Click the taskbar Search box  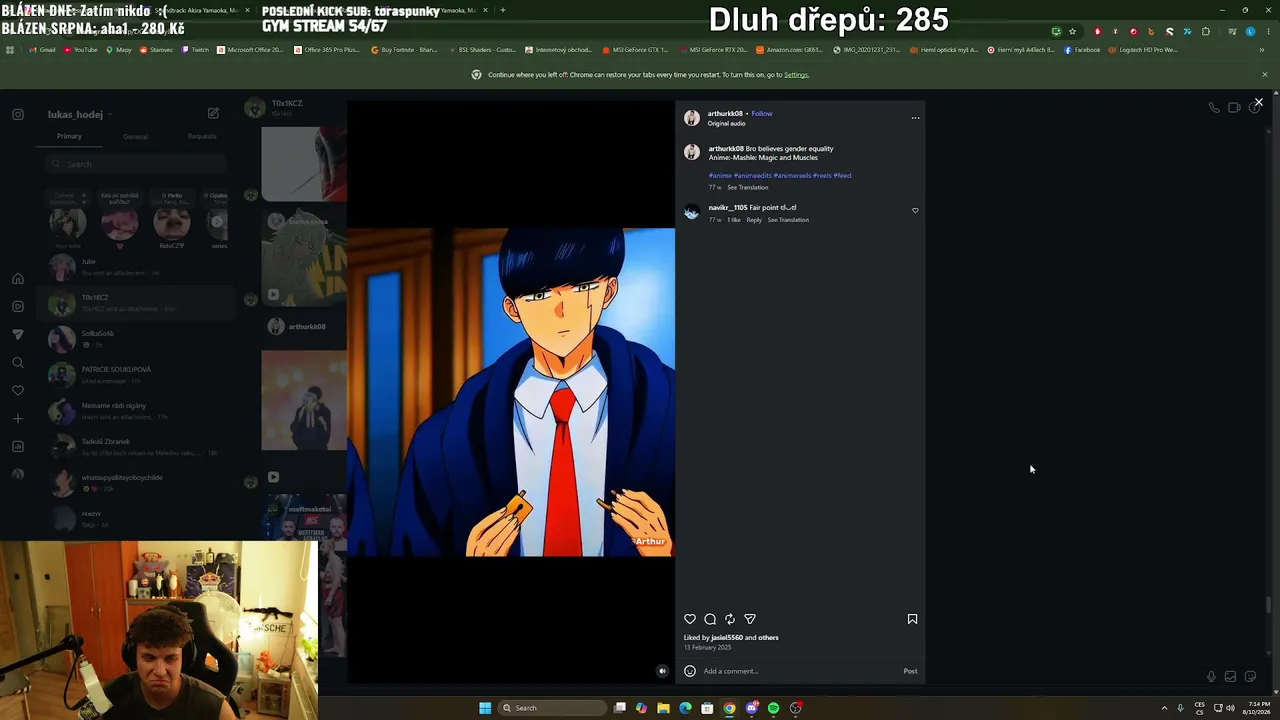click(553, 708)
